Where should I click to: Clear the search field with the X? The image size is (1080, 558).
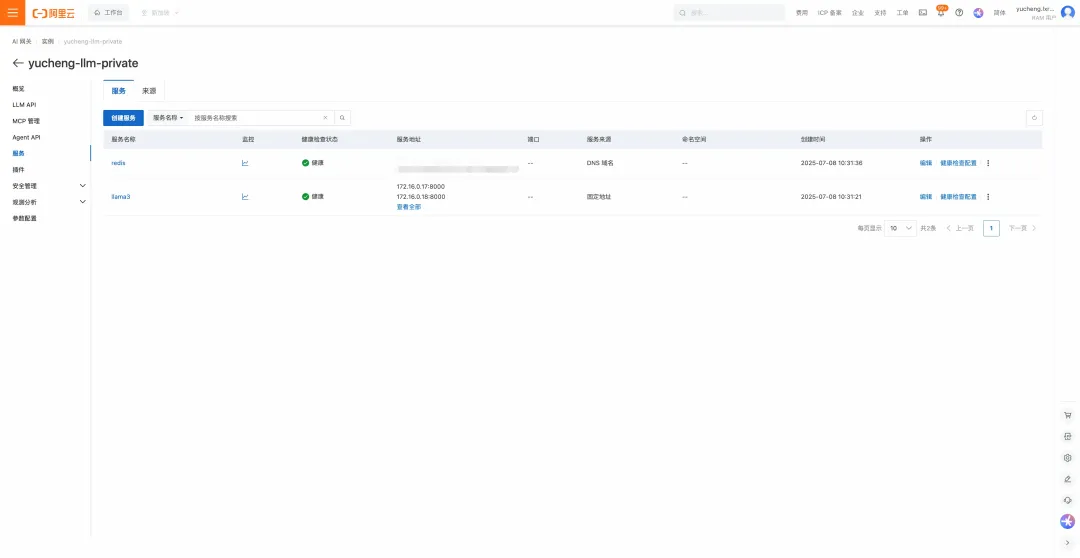(325, 118)
